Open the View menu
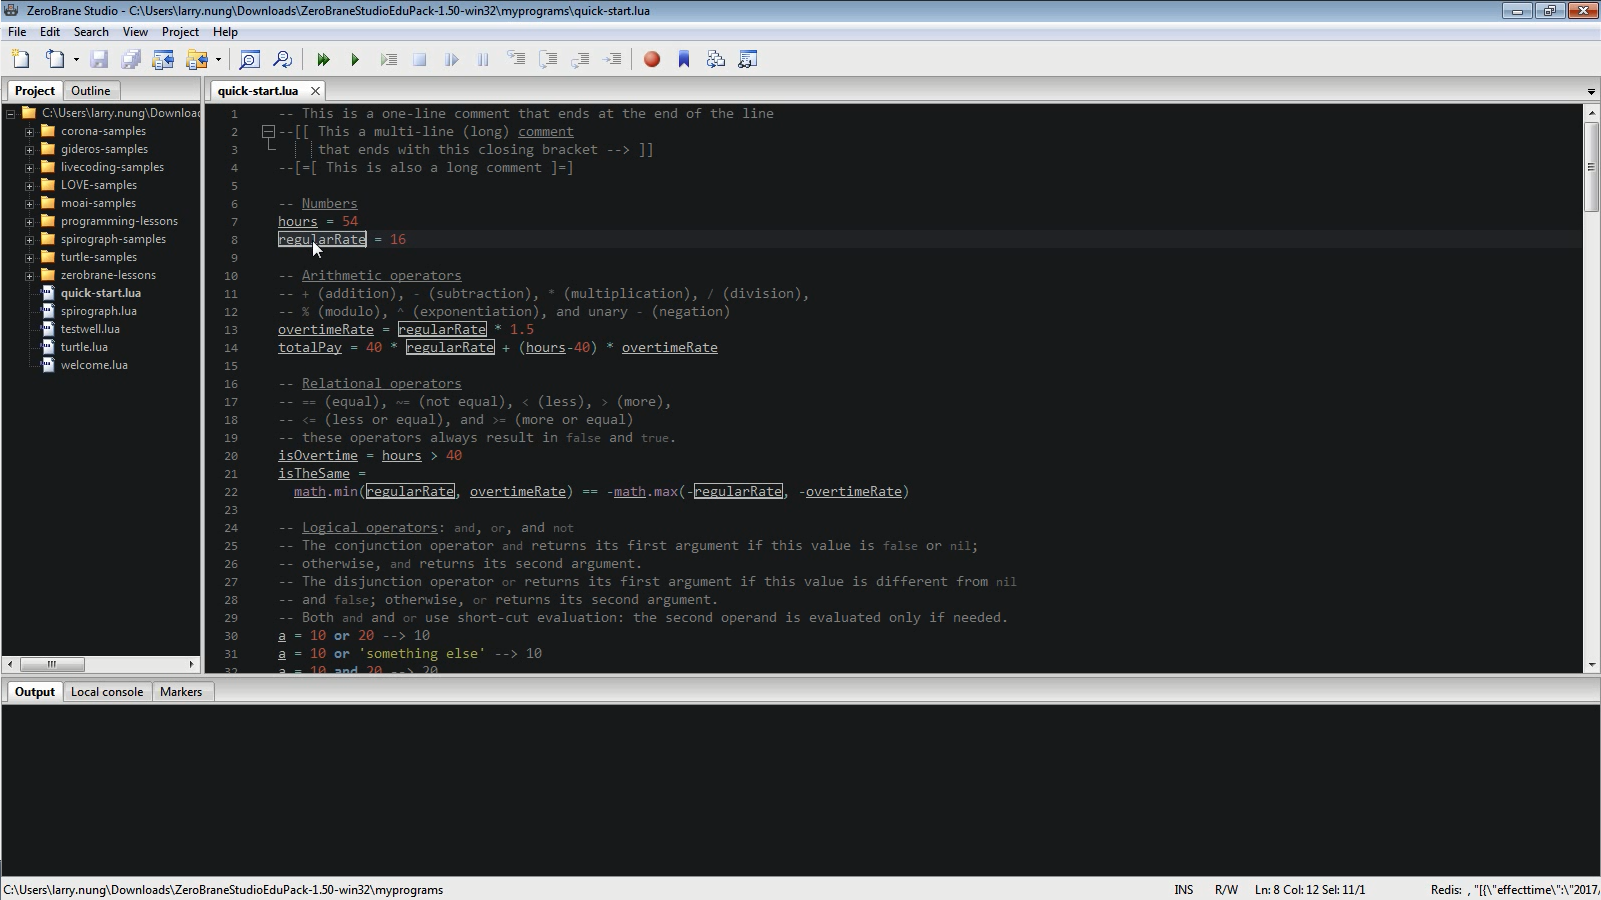The image size is (1601, 900). [x=135, y=32]
